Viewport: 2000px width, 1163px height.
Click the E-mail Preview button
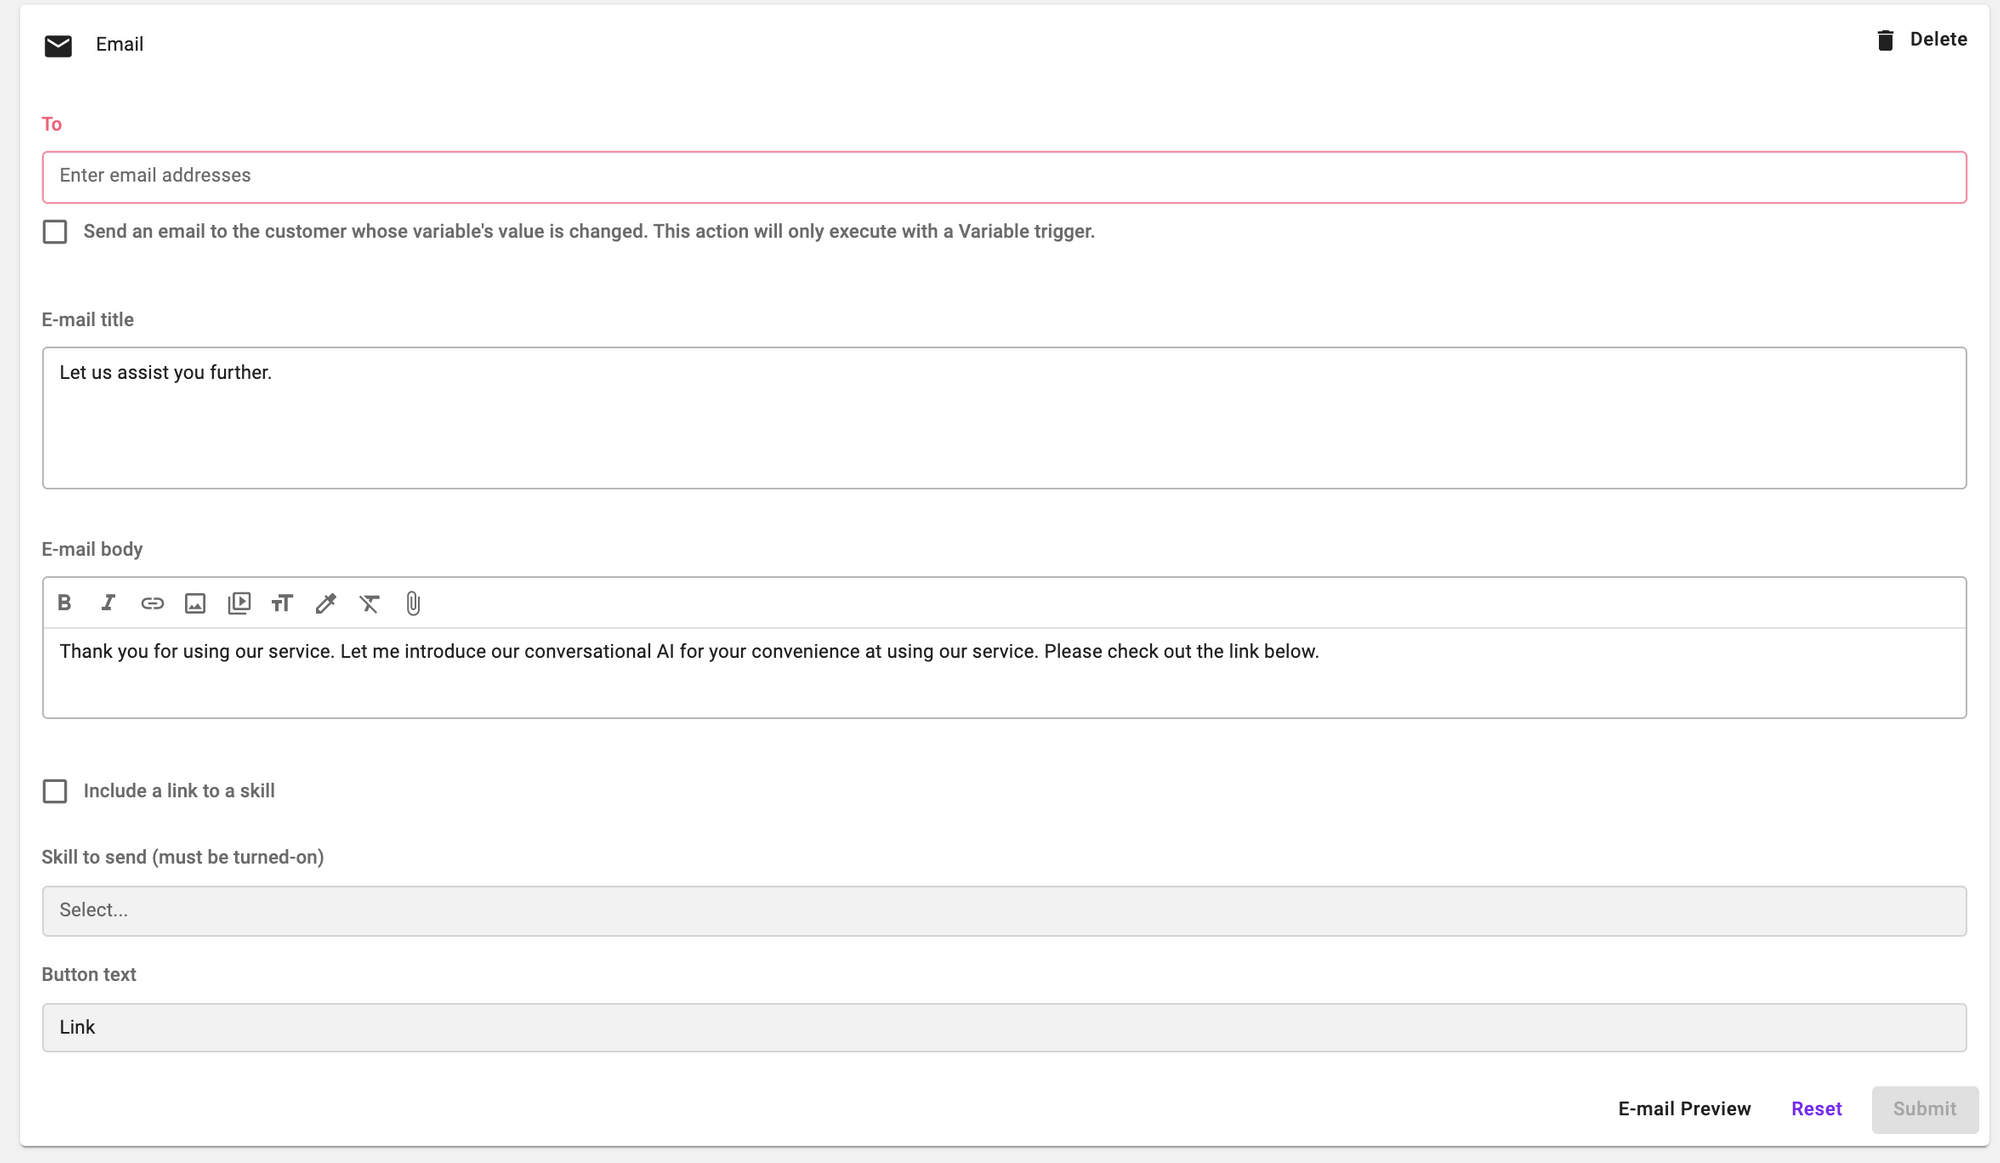[1684, 1109]
